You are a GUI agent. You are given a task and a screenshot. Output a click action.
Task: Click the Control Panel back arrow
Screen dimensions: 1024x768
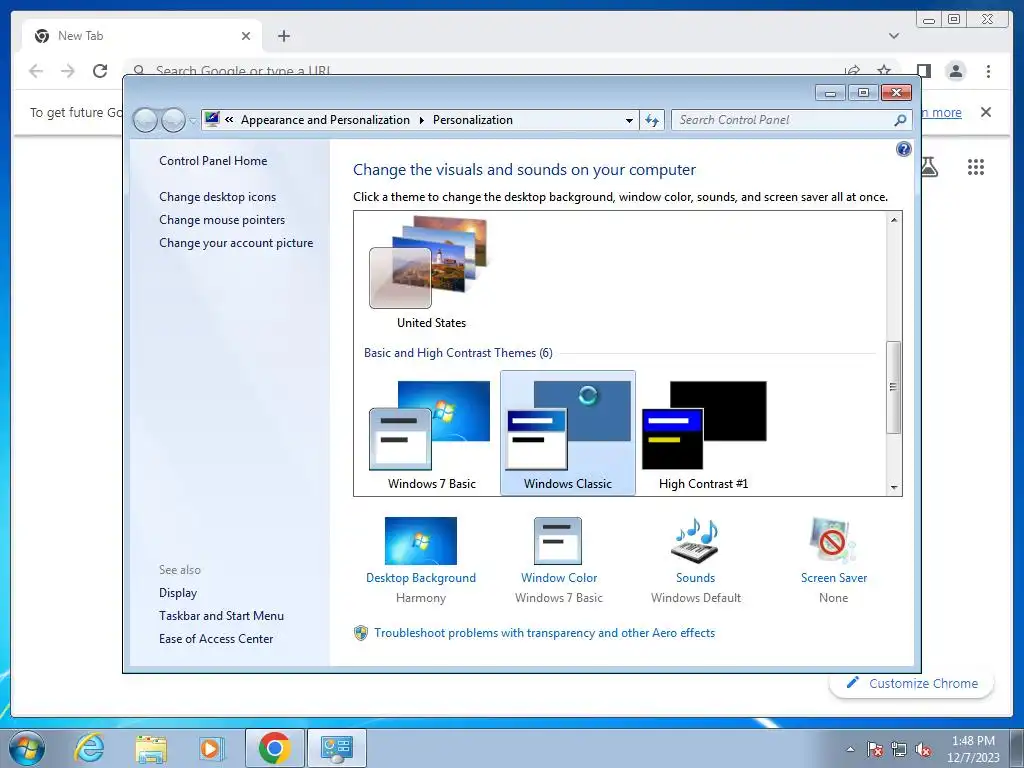click(x=145, y=120)
